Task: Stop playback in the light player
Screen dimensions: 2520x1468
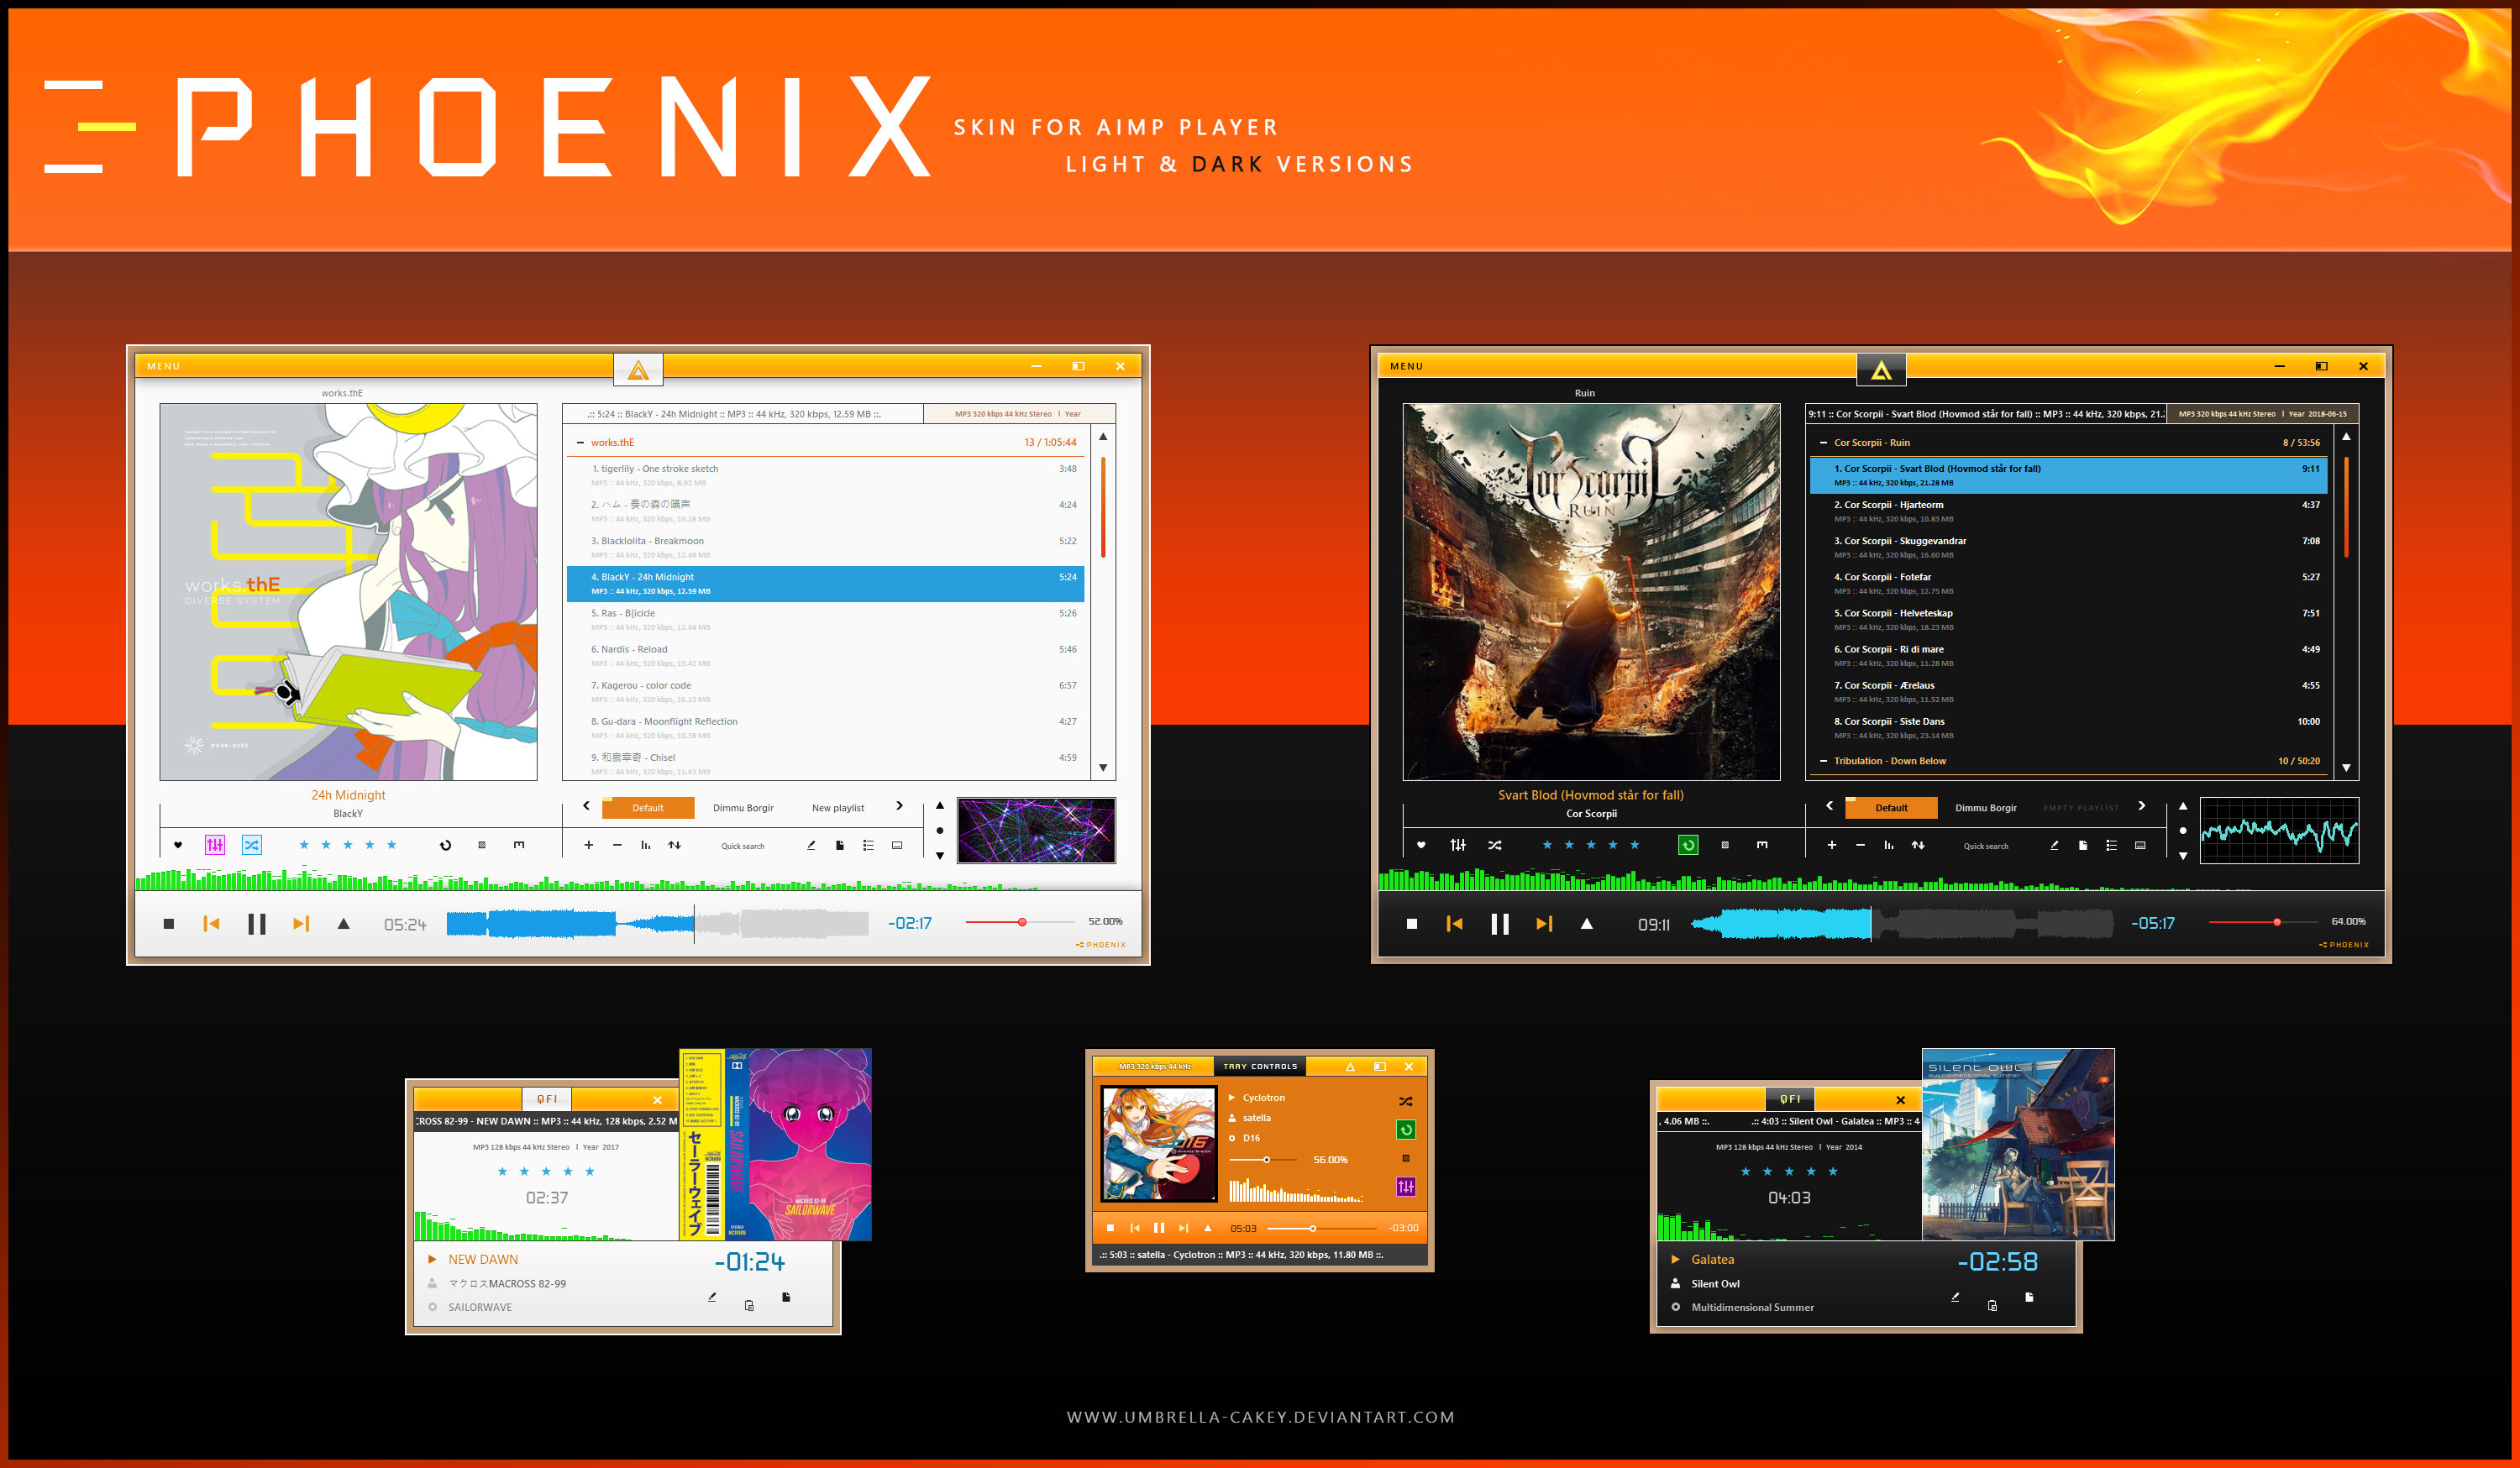Action: click(169, 924)
